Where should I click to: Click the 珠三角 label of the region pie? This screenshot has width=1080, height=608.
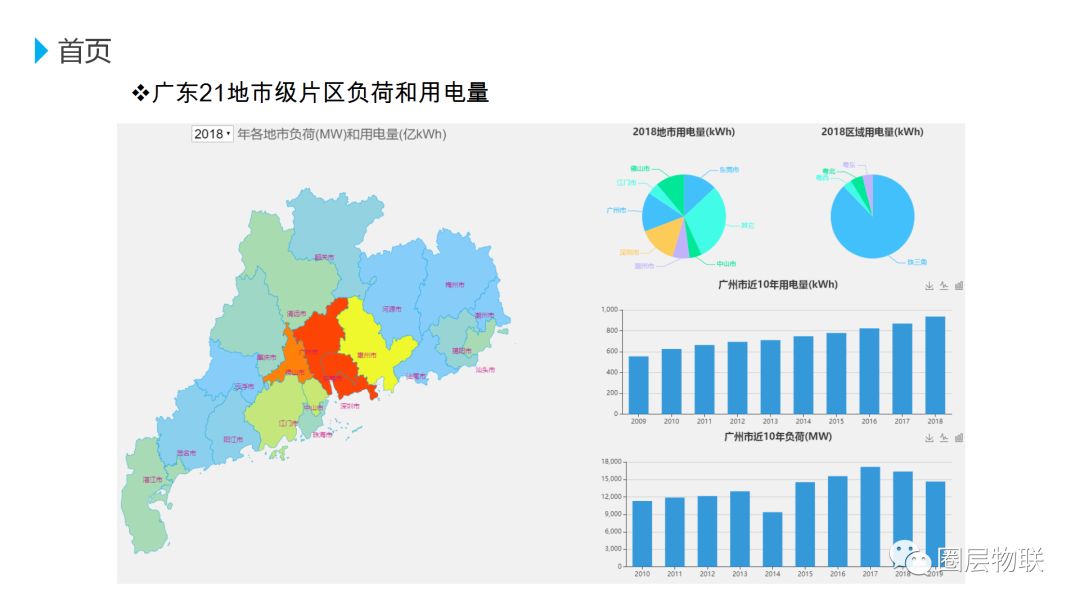[x=917, y=262]
